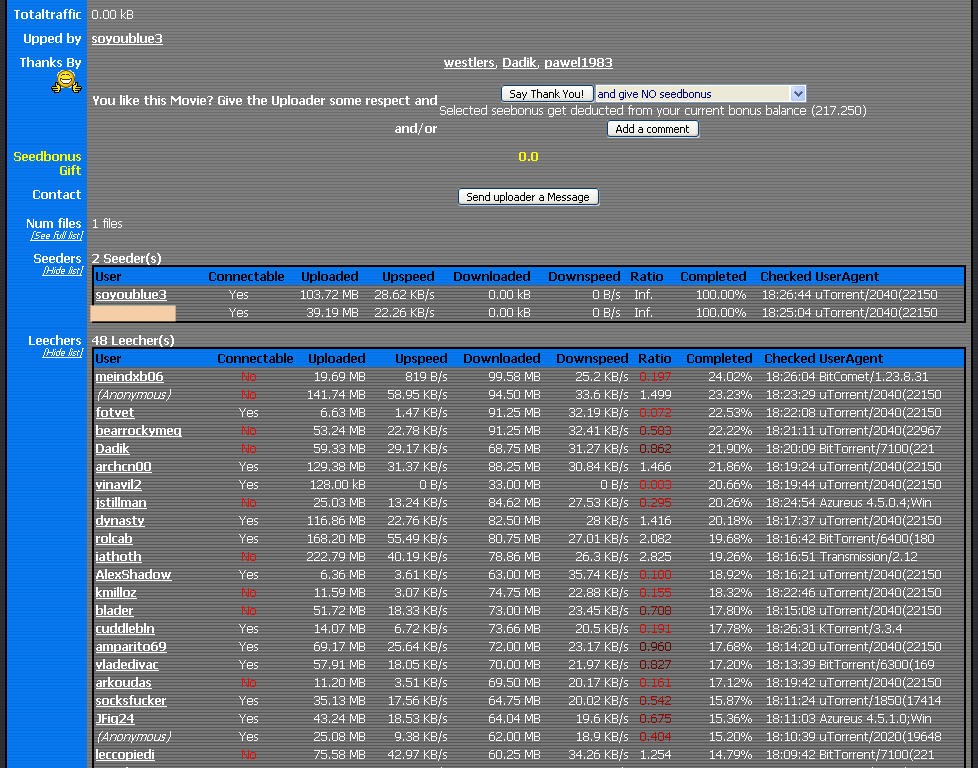Click archcn00 in the leechers table
Viewport: 978px width, 768px height.
click(122, 466)
